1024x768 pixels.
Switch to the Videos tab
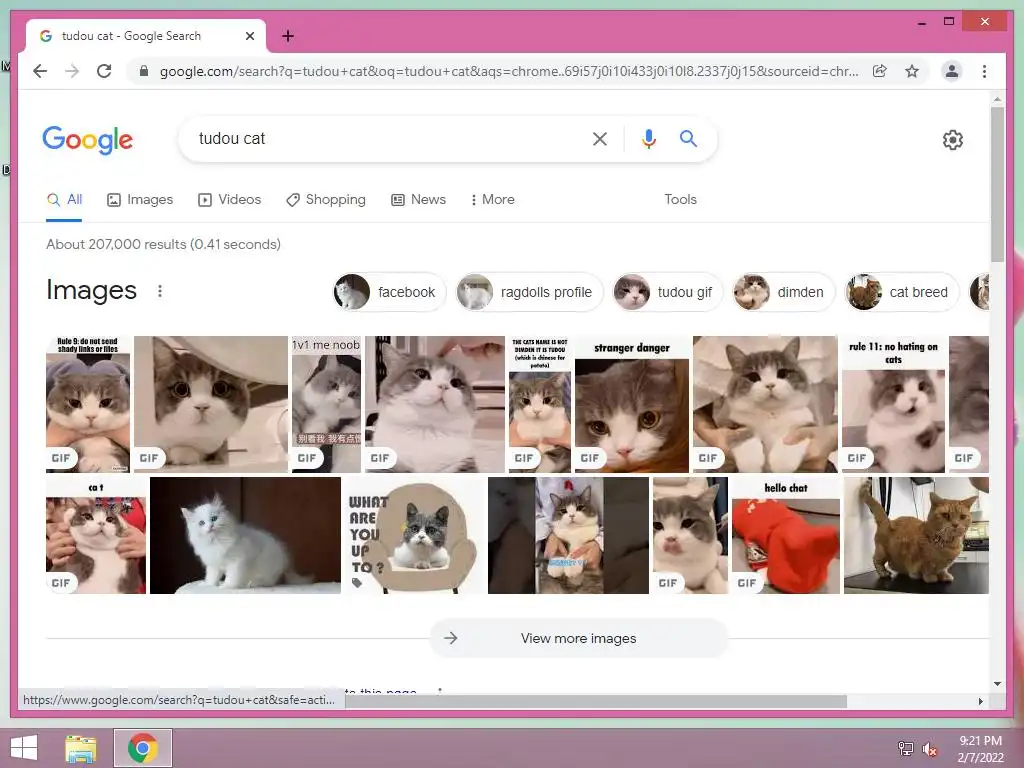pyautogui.click(x=229, y=200)
